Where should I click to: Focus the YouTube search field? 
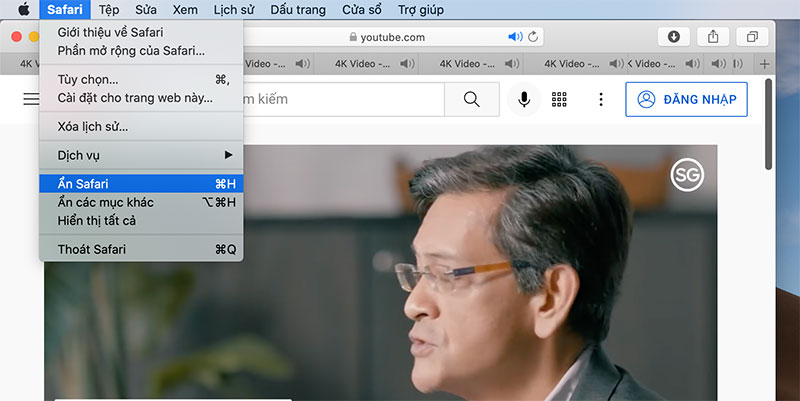point(343,99)
